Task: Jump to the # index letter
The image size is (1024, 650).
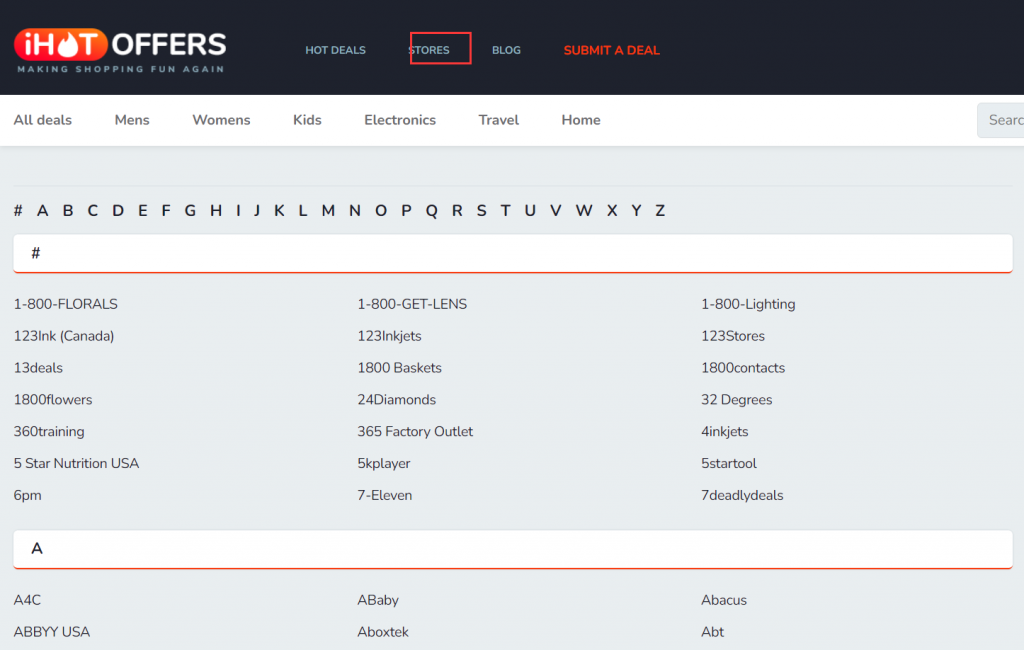Action: (18, 210)
